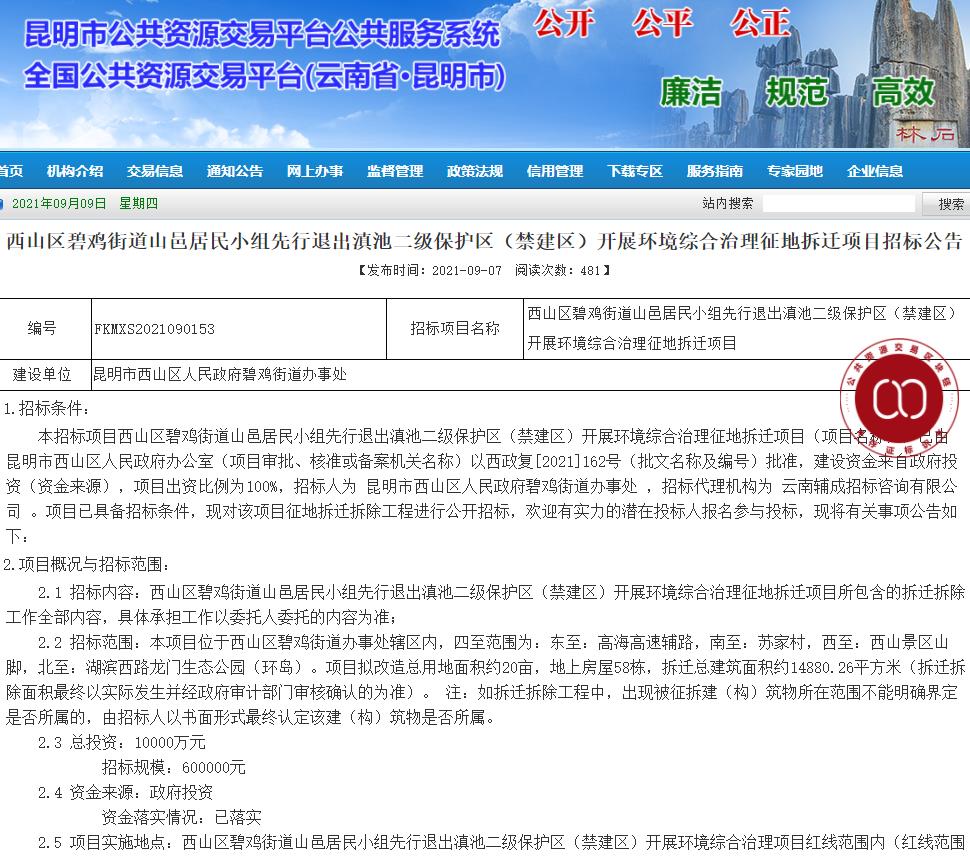This screenshot has width=970, height=857.
Task: Click the read count 阅读次数：481
Action: [x=557, y=270]
